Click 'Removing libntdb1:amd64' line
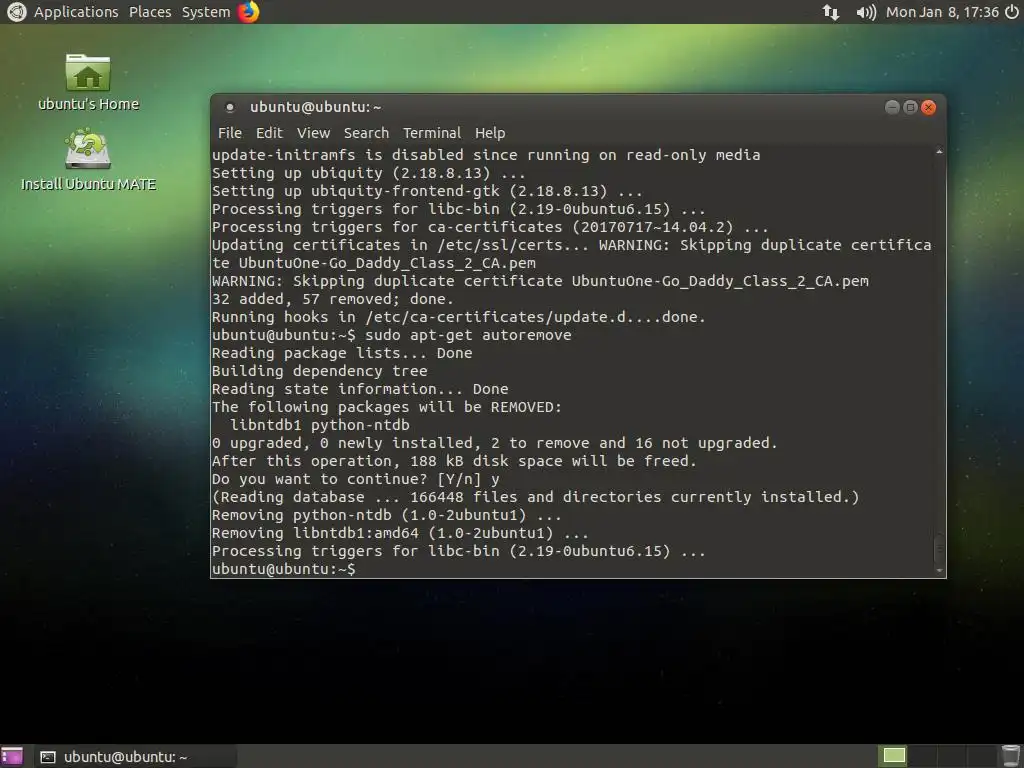 tap(400, 533)
